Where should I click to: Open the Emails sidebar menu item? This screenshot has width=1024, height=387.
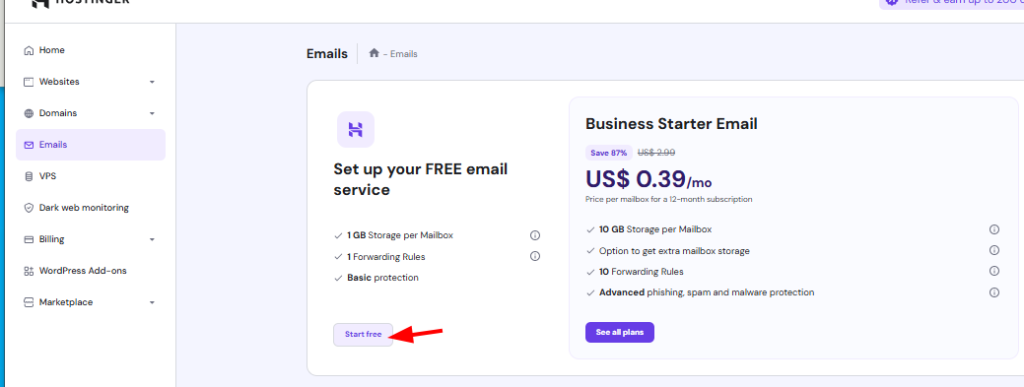click(x=91, y=145)
